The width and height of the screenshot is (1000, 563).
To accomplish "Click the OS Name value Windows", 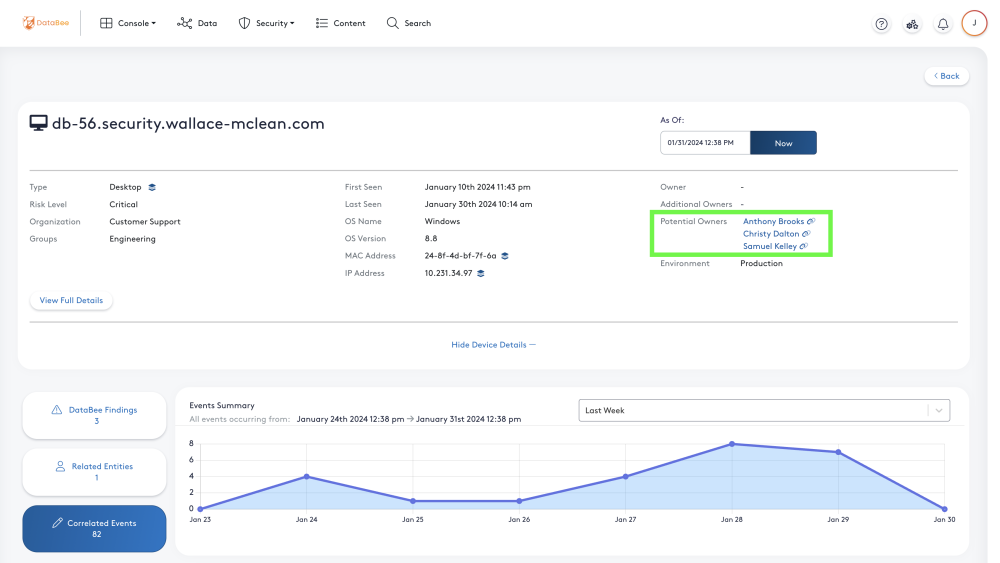I will coord(442,221).
